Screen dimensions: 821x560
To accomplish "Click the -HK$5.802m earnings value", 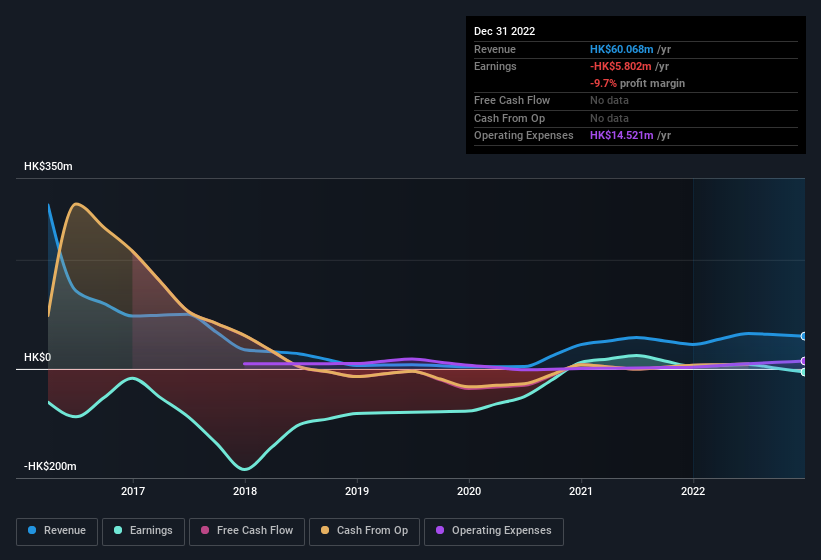I will coord(620,66).
